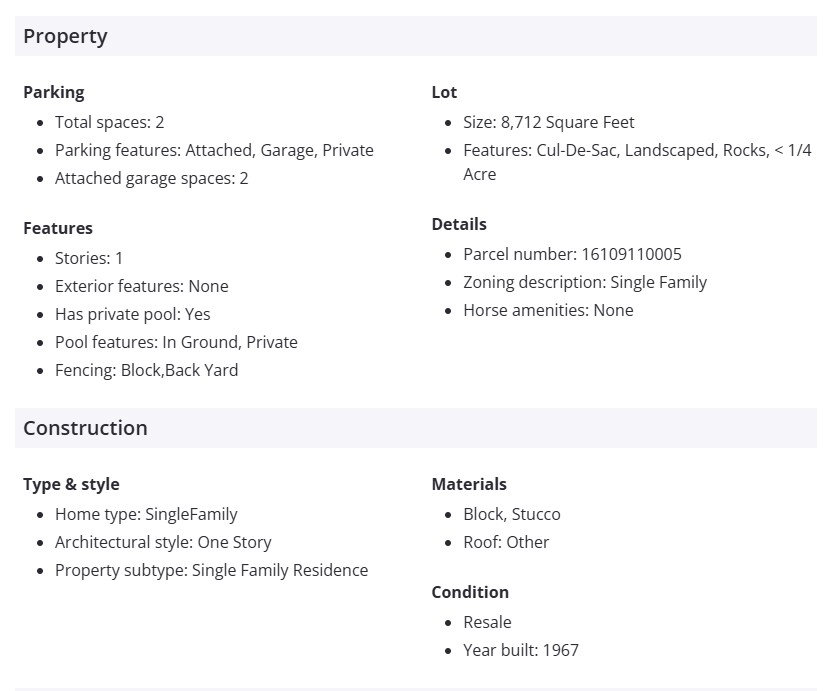Viewport: 831px width, 691px height.
Task: Click the Fencing: Block,Back Yard entry
Action: click(146, 370)
